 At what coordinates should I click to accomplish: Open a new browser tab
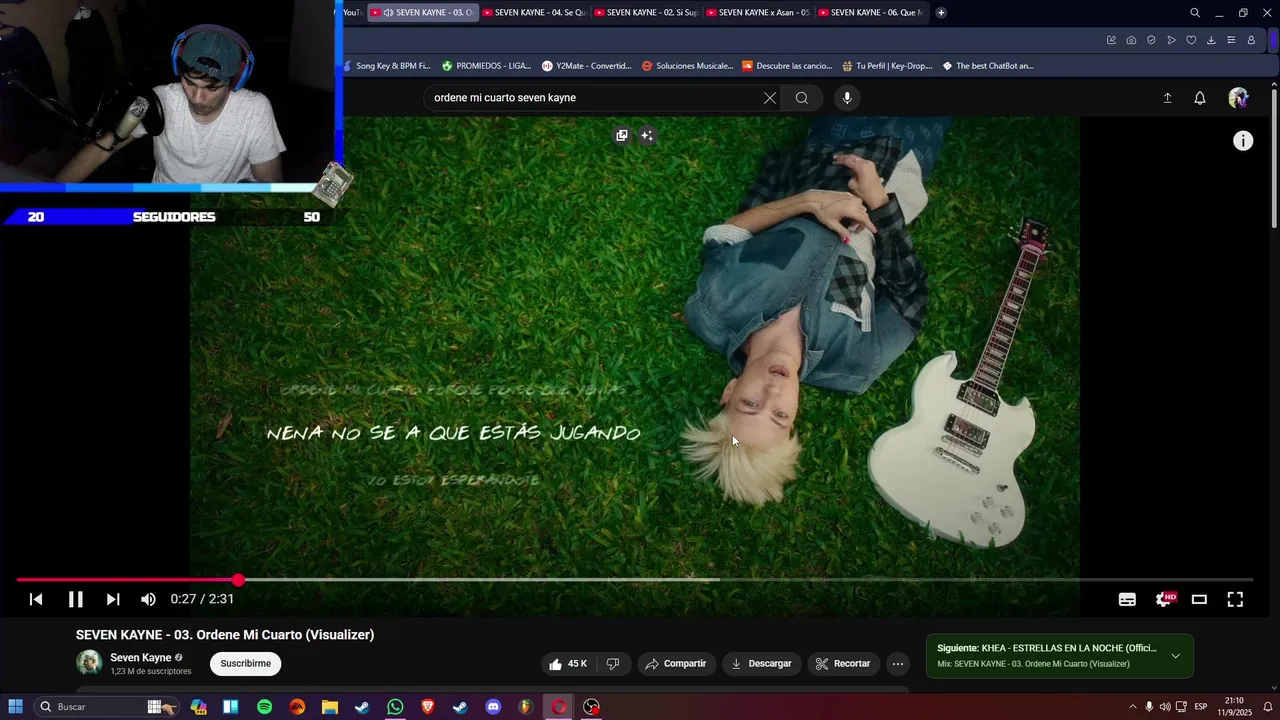pos(941,12)
